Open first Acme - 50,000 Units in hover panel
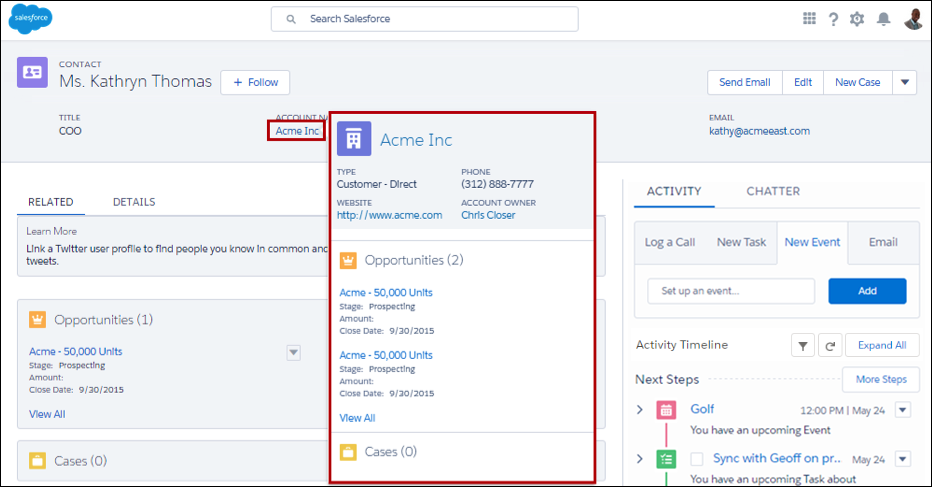 (x=386, y=293)
